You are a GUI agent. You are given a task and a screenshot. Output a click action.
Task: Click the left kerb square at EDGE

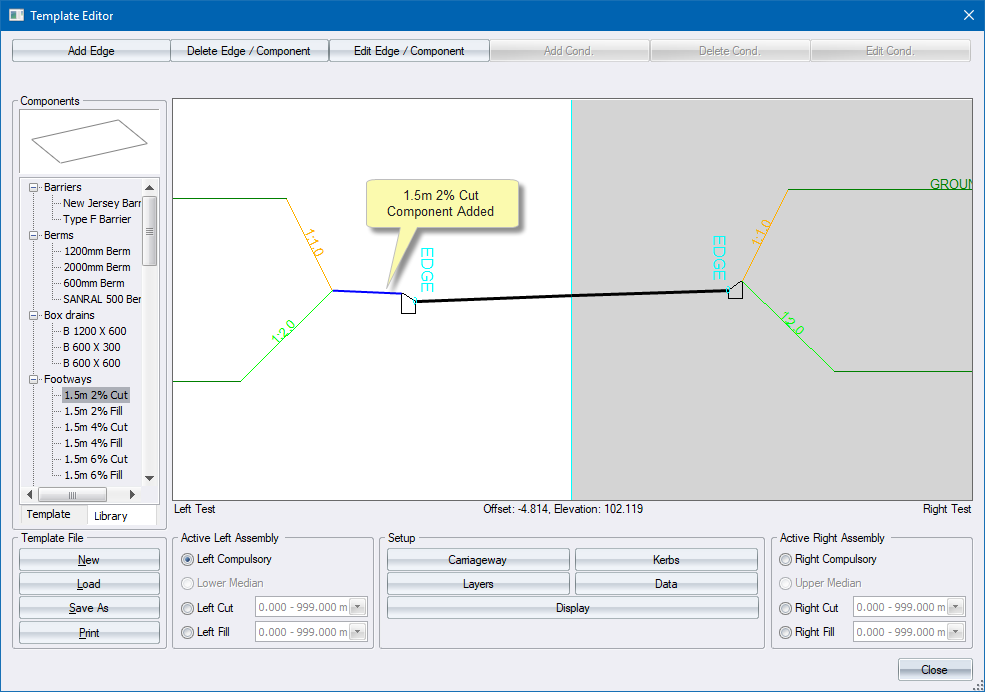(408, 305)
